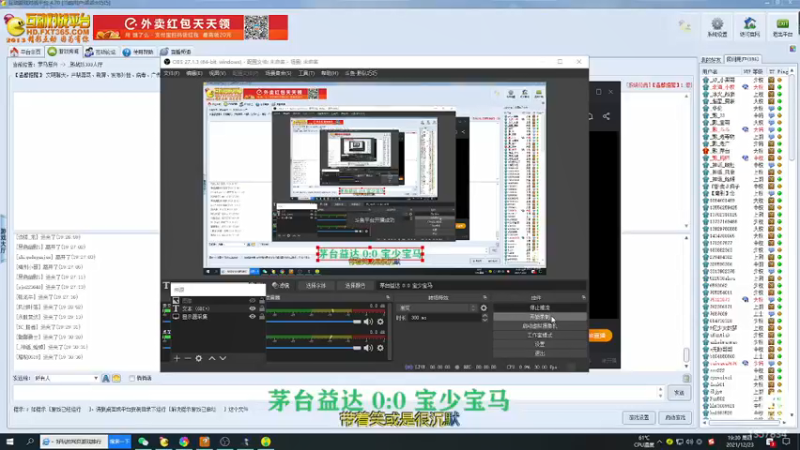
Task: Click the share icon in dark window behind OBS
Action: click(x=606, y=116)
